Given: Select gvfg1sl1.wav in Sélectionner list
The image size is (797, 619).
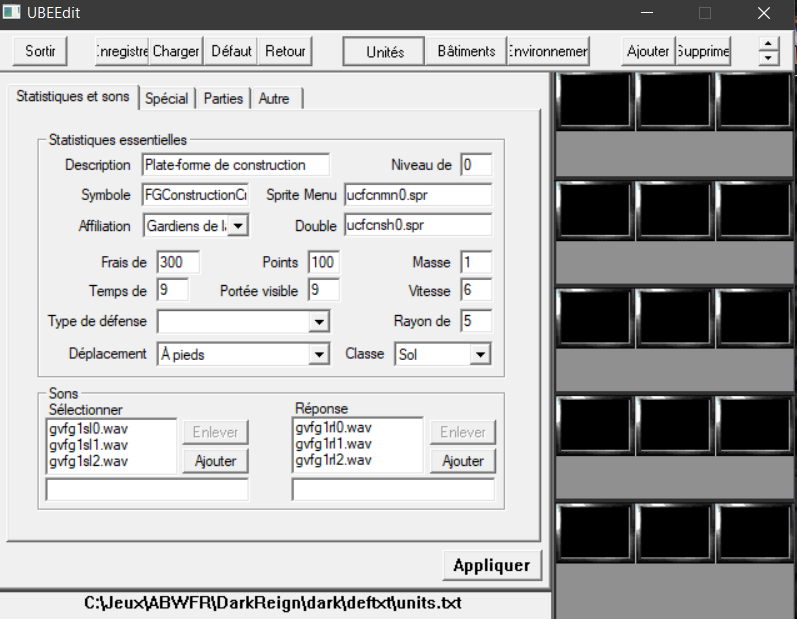Looking at the screenshot, I should [x=88, y=445].
